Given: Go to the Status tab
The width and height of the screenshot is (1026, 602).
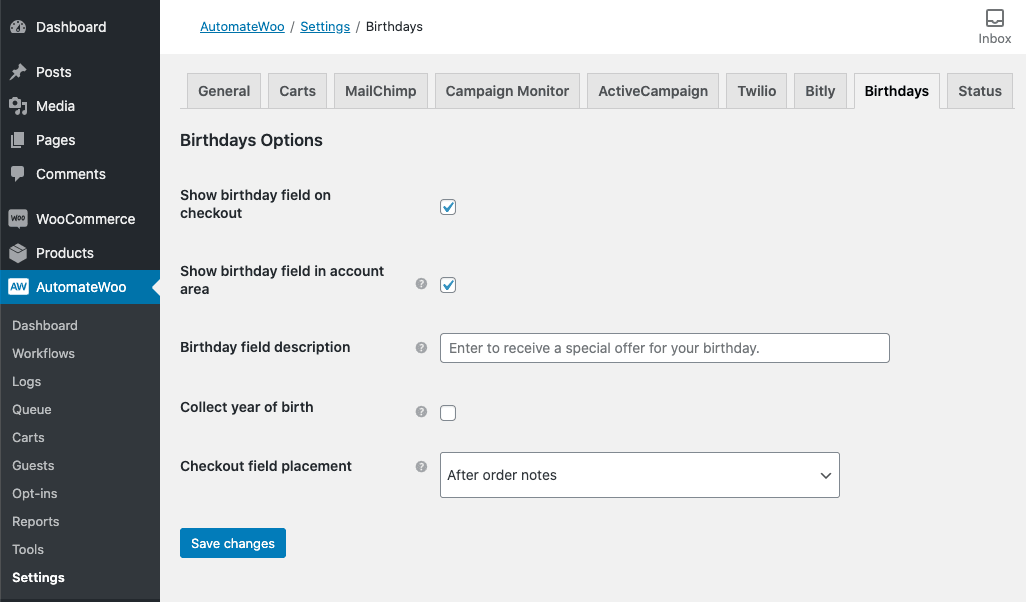Looking at the screenshot, I should coord(979,91).
